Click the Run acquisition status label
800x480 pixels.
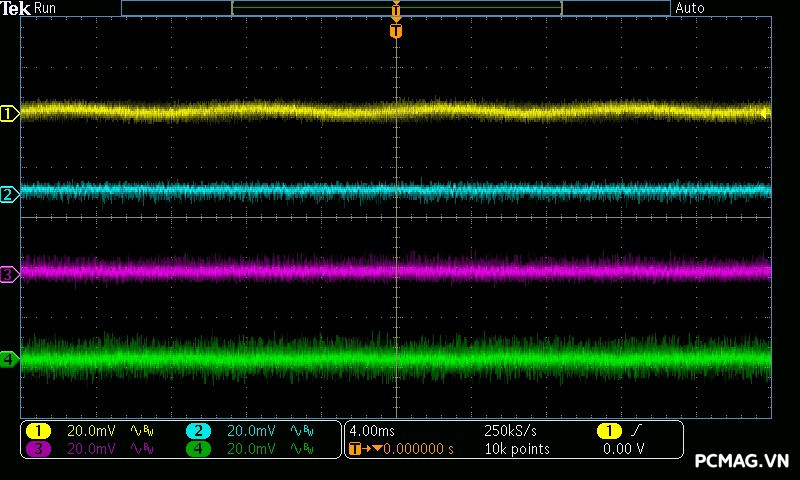click(45, 8)
